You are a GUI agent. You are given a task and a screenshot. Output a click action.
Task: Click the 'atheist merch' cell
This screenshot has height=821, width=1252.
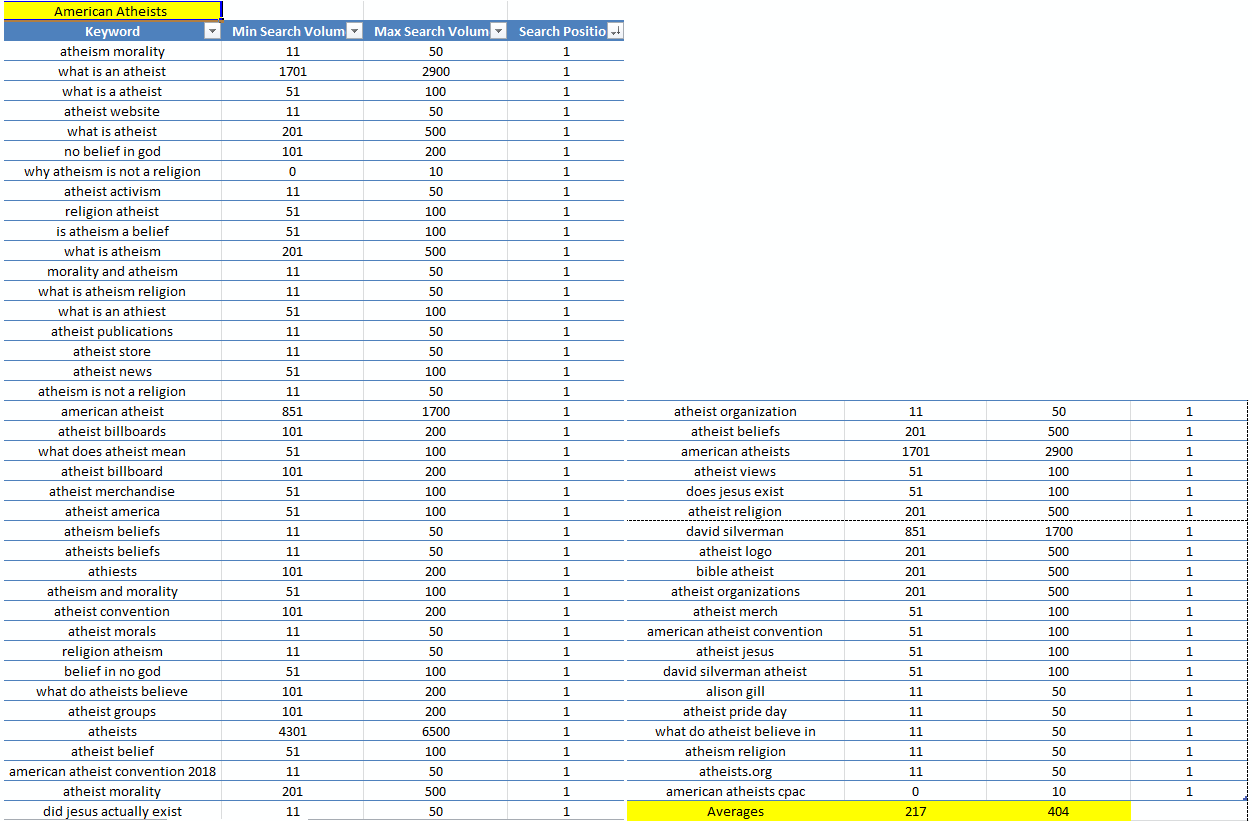[x=735, y=611]
